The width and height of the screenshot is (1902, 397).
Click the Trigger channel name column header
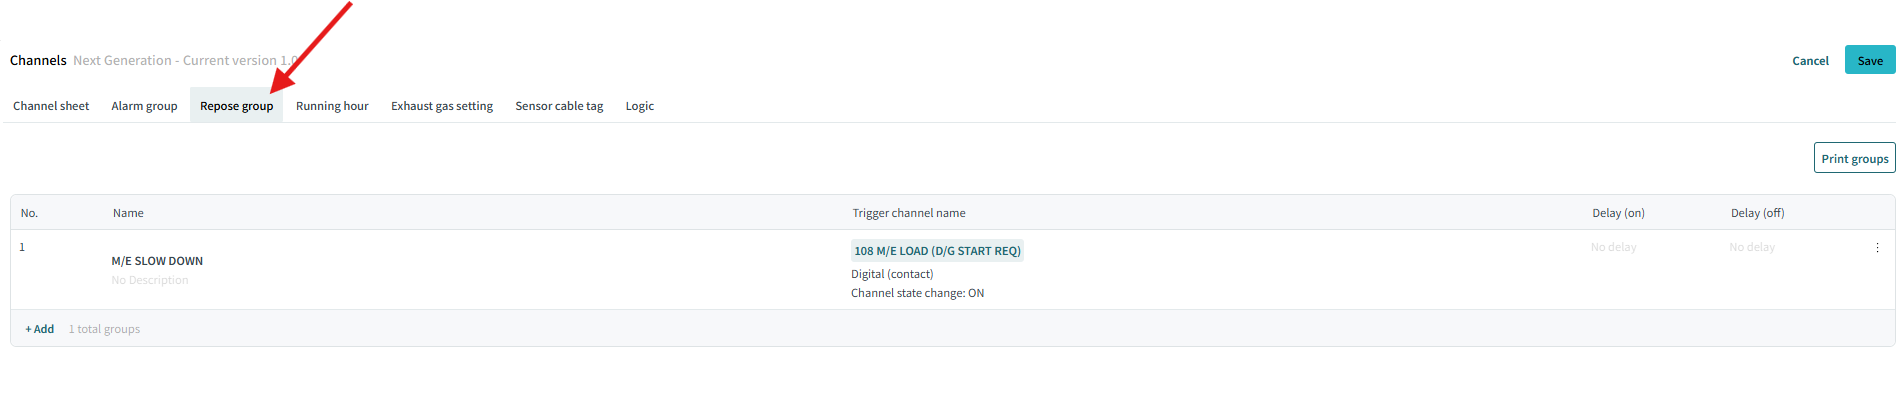click(908, 213)
